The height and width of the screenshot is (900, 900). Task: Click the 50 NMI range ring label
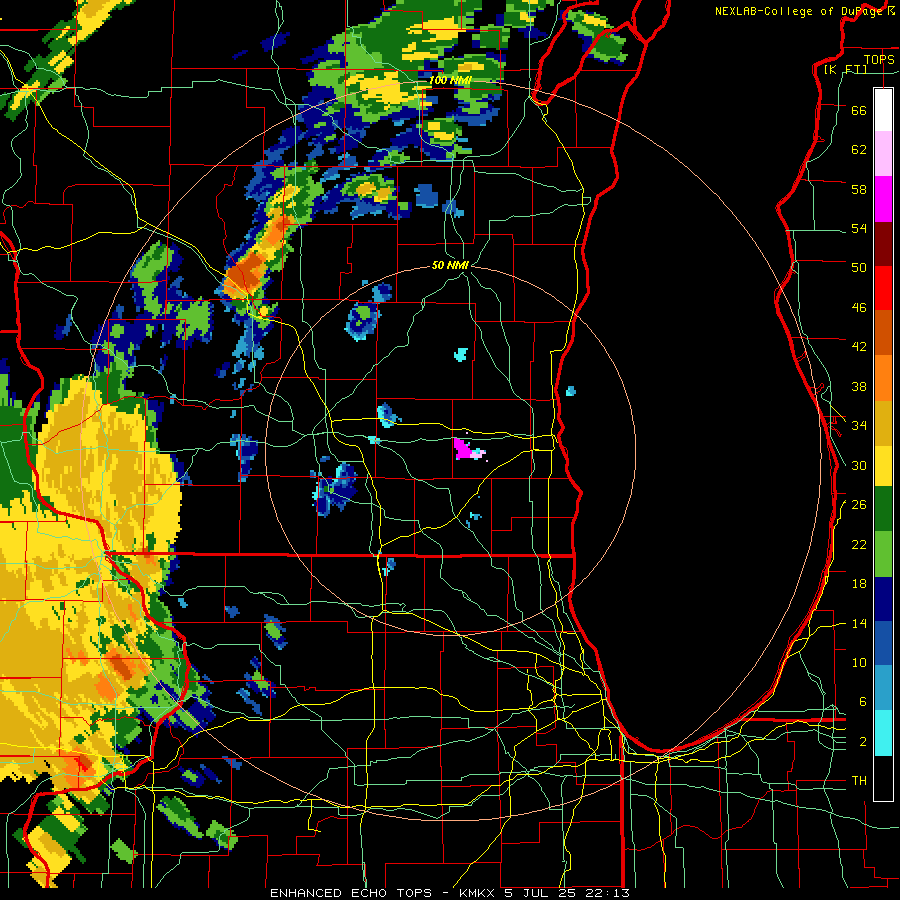(x=450, y=265)
